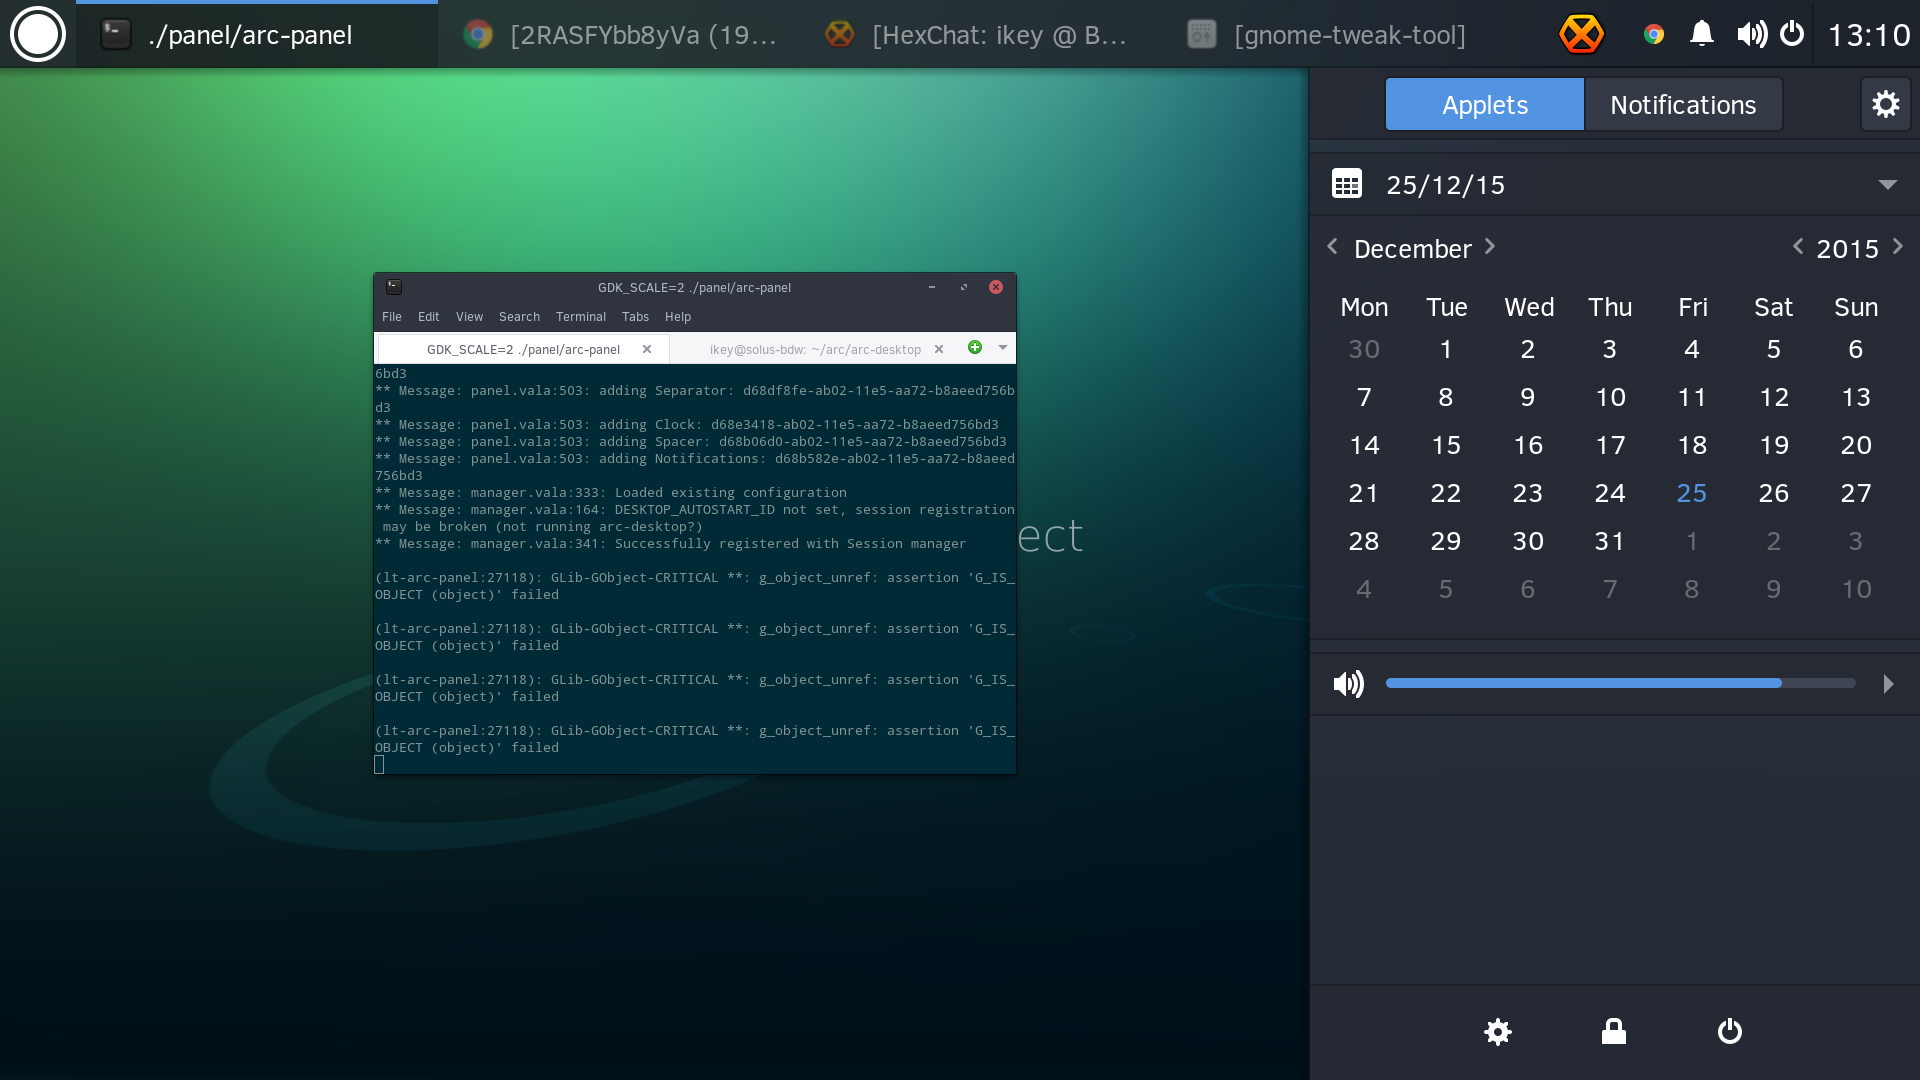
Task: Open the terminal Edit menu
Action: (429, 317)
